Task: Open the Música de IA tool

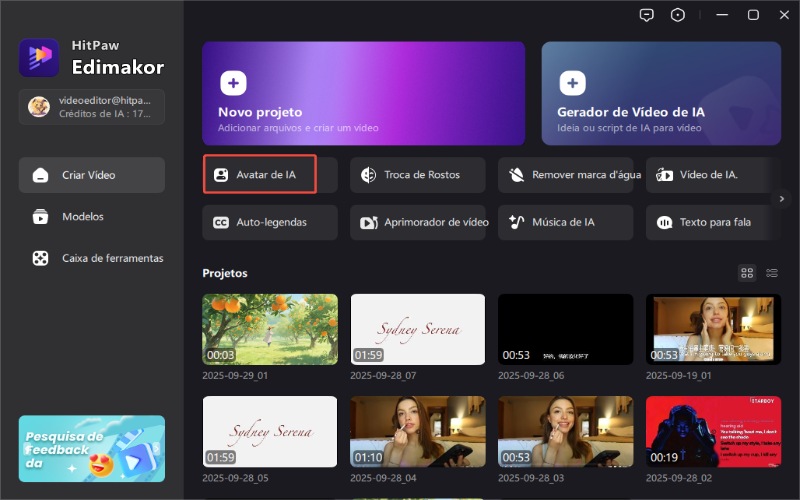Action: pos(565,222)
